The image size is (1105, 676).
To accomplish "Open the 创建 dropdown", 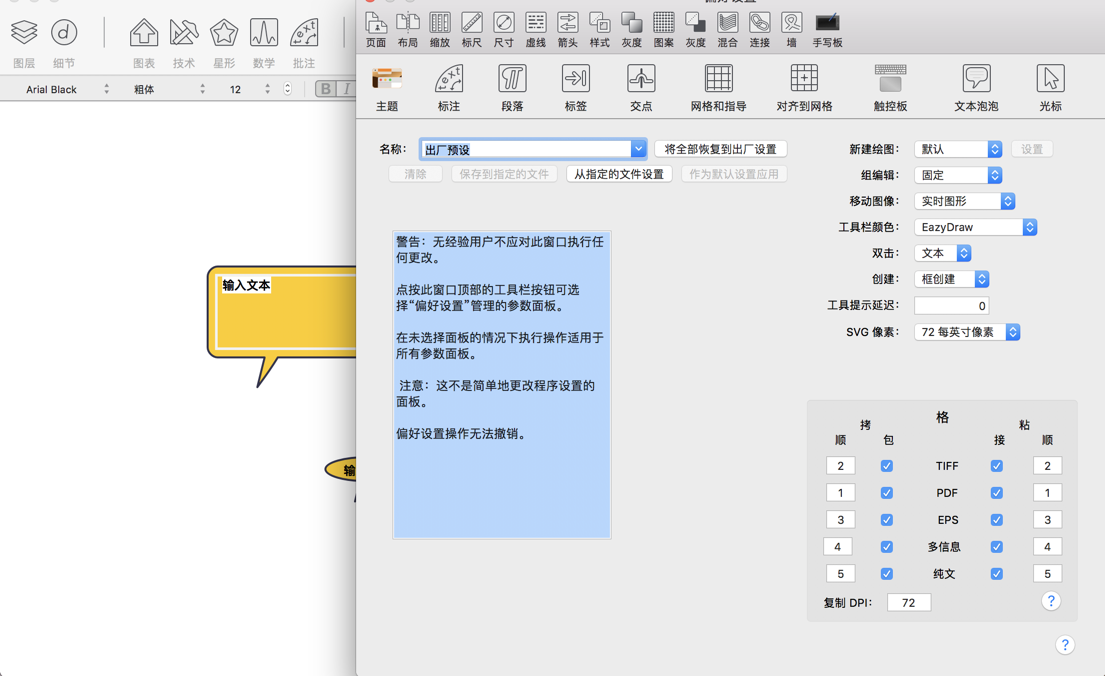I will click(951, 279).
